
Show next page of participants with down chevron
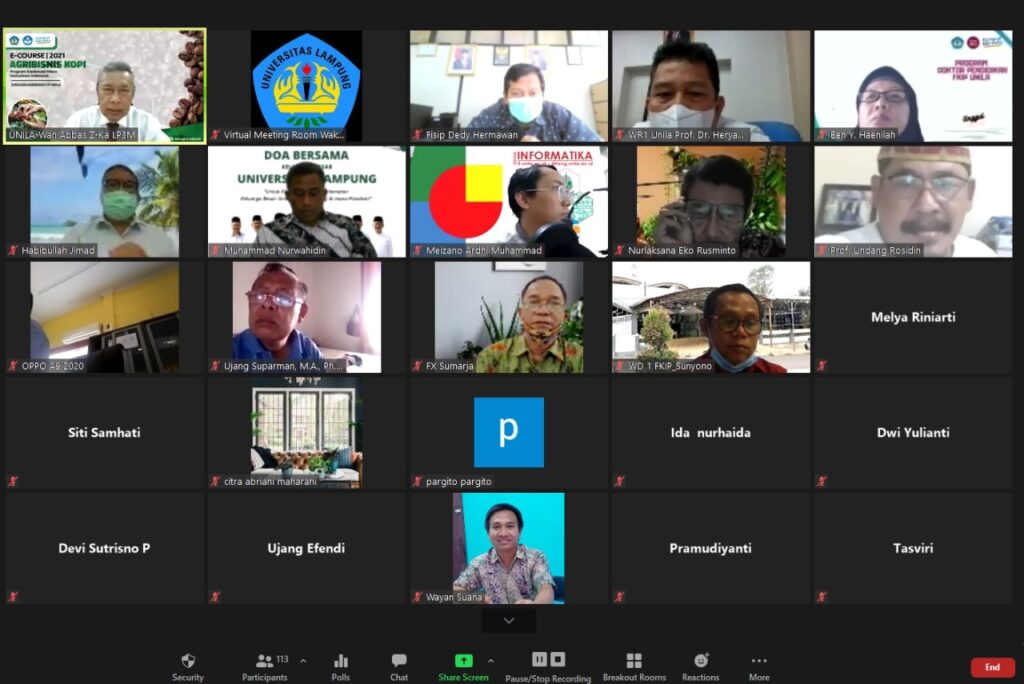(509, 621)
